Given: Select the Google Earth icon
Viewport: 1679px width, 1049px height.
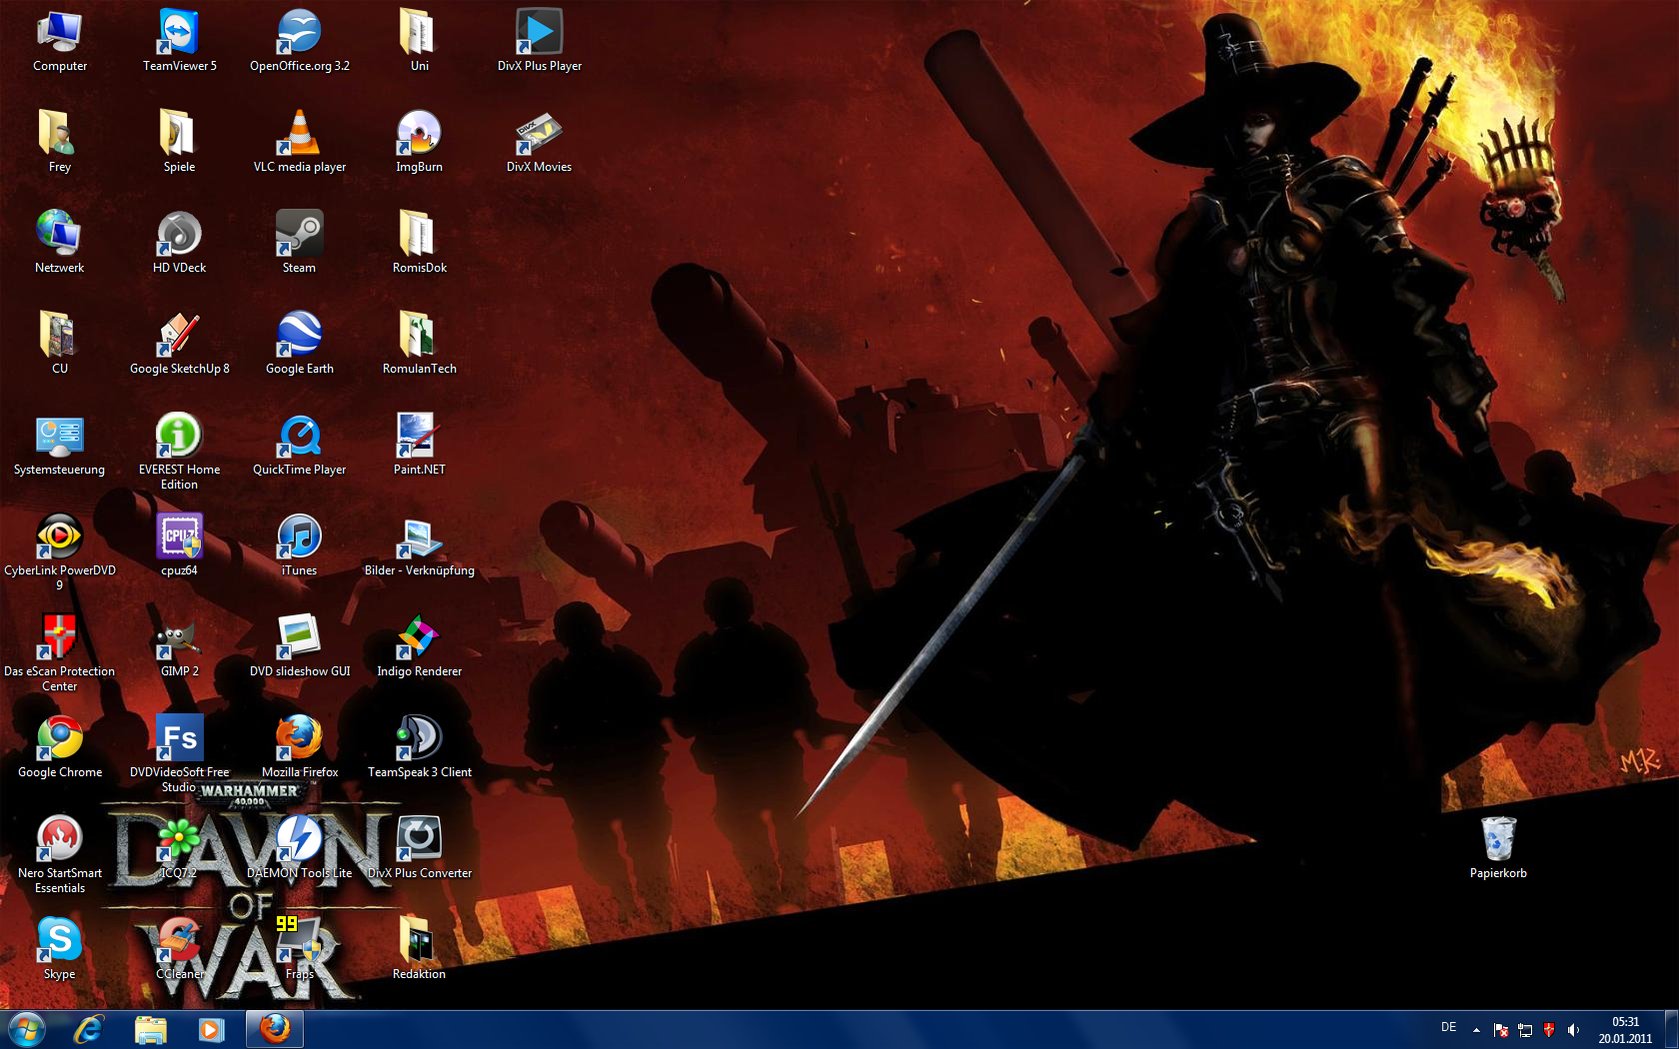Looking at the screenshot, I should [x=299, y=337].
